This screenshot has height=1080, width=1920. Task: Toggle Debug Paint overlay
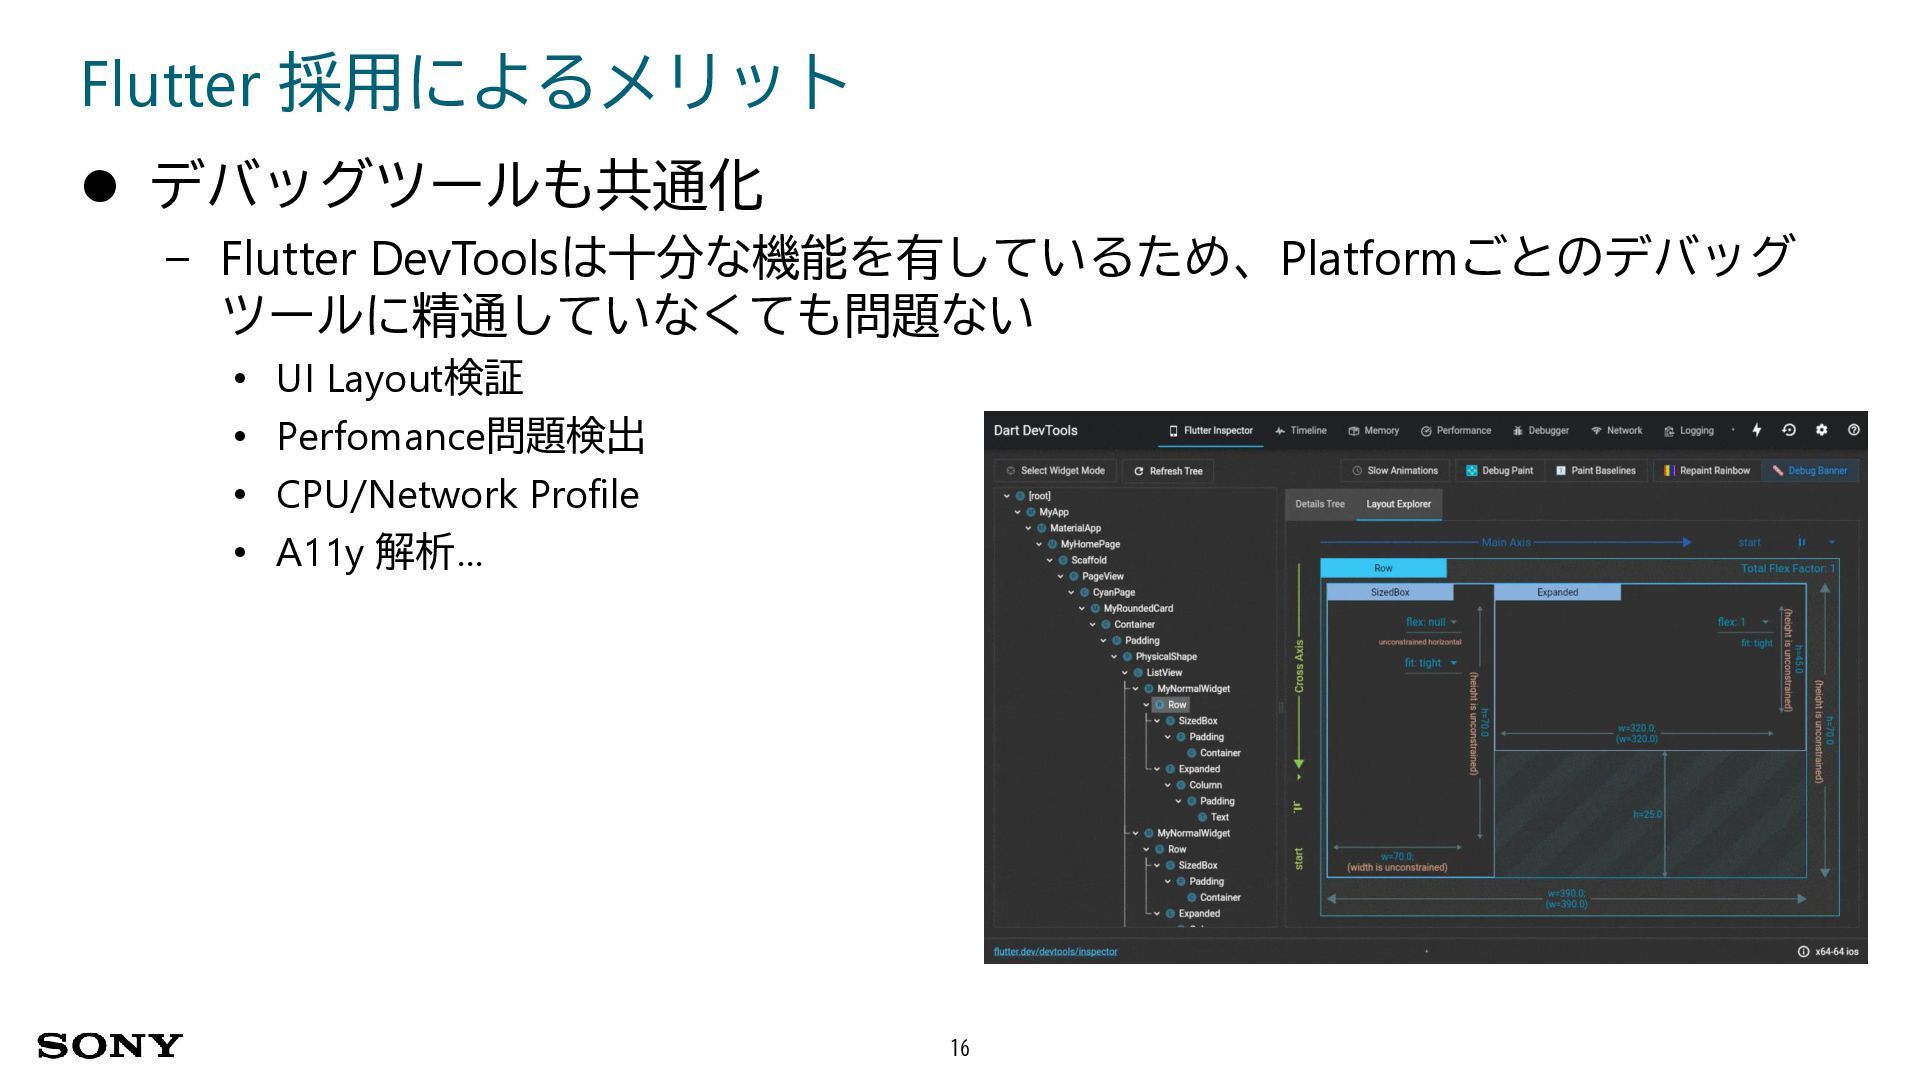[1499, 471]
